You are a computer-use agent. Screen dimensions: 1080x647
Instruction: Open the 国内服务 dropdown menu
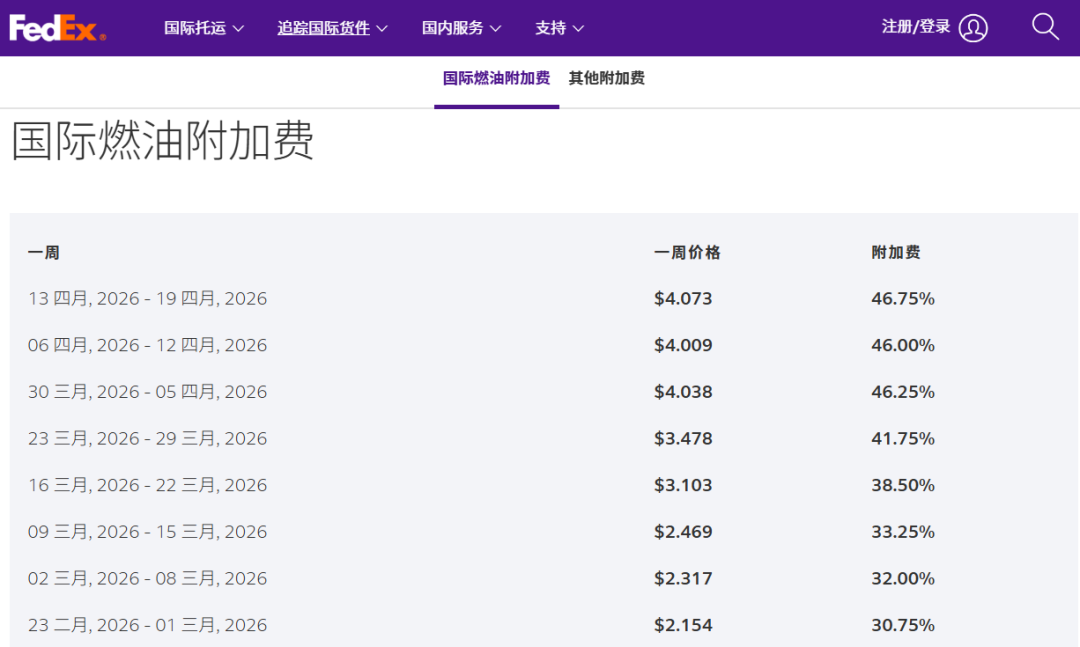(x=461, y=28)
